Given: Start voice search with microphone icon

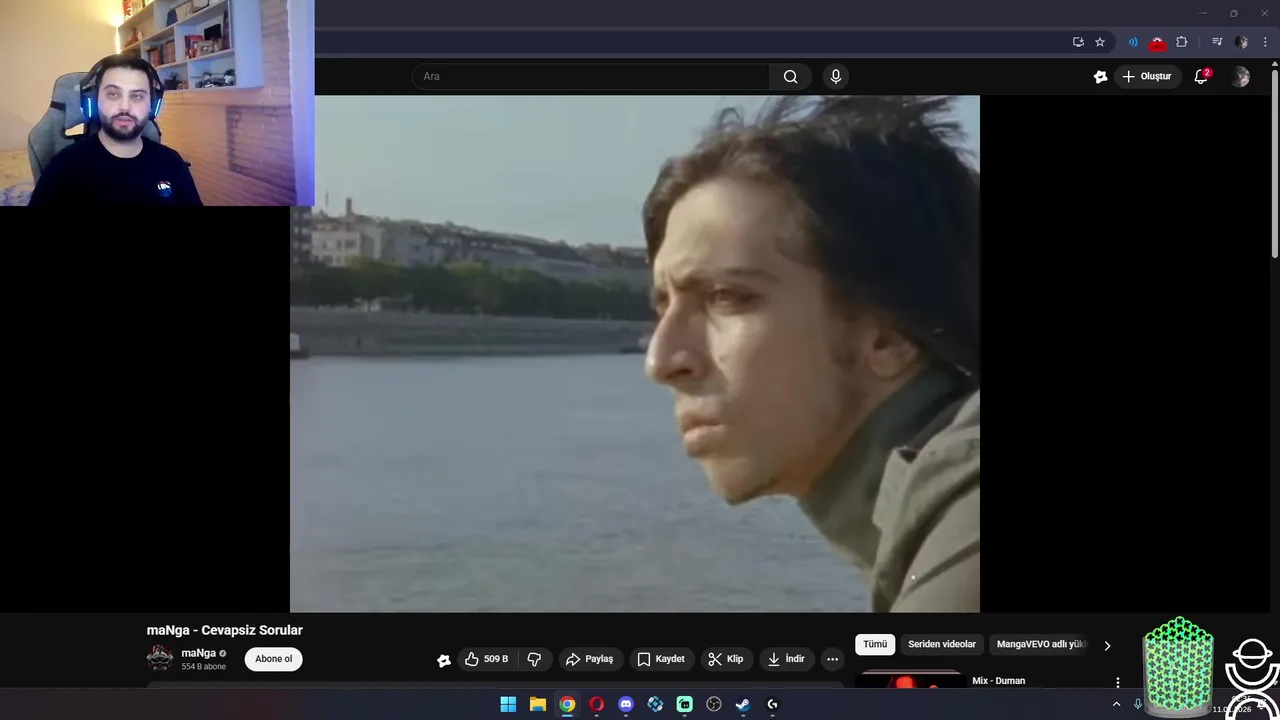Looking at the screenshot, I should coord(836,76).
